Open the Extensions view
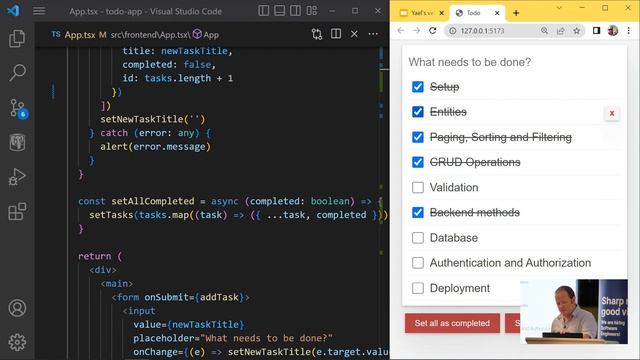This screenshot has width=640, height=360. tap(17, 211)
